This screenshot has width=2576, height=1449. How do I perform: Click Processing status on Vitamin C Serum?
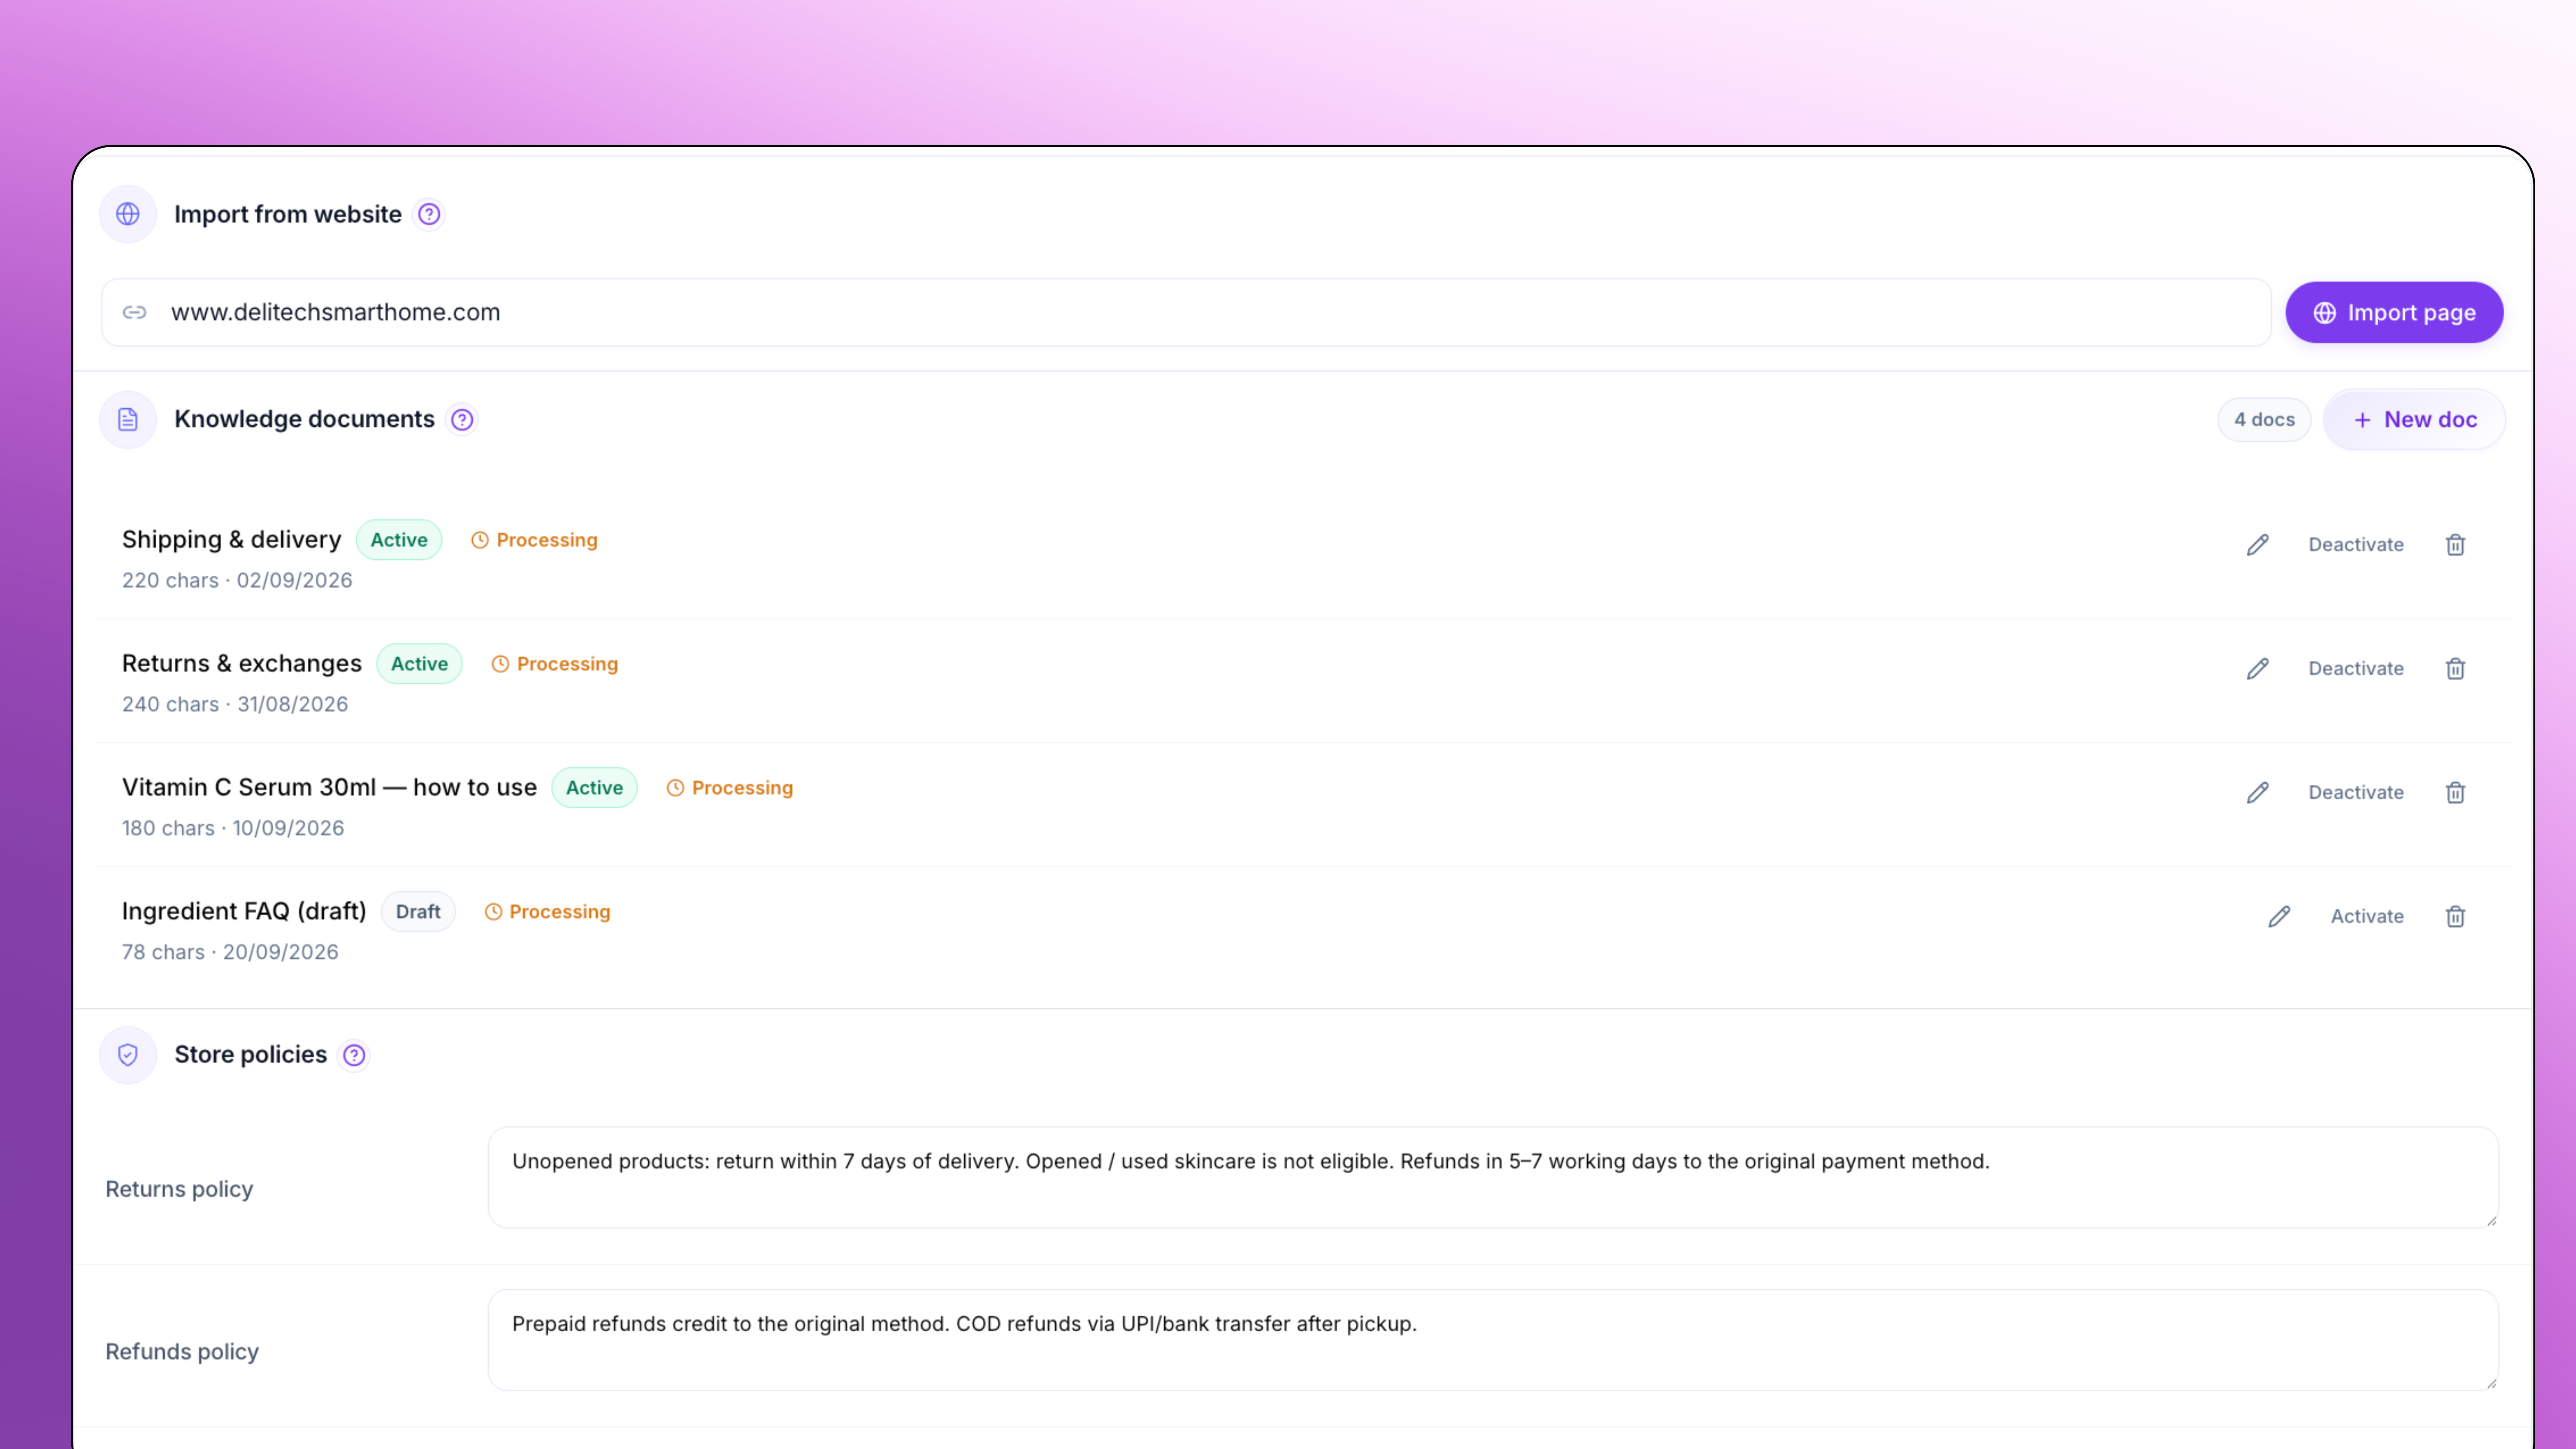pyautogui.click(x=730, y=788)
